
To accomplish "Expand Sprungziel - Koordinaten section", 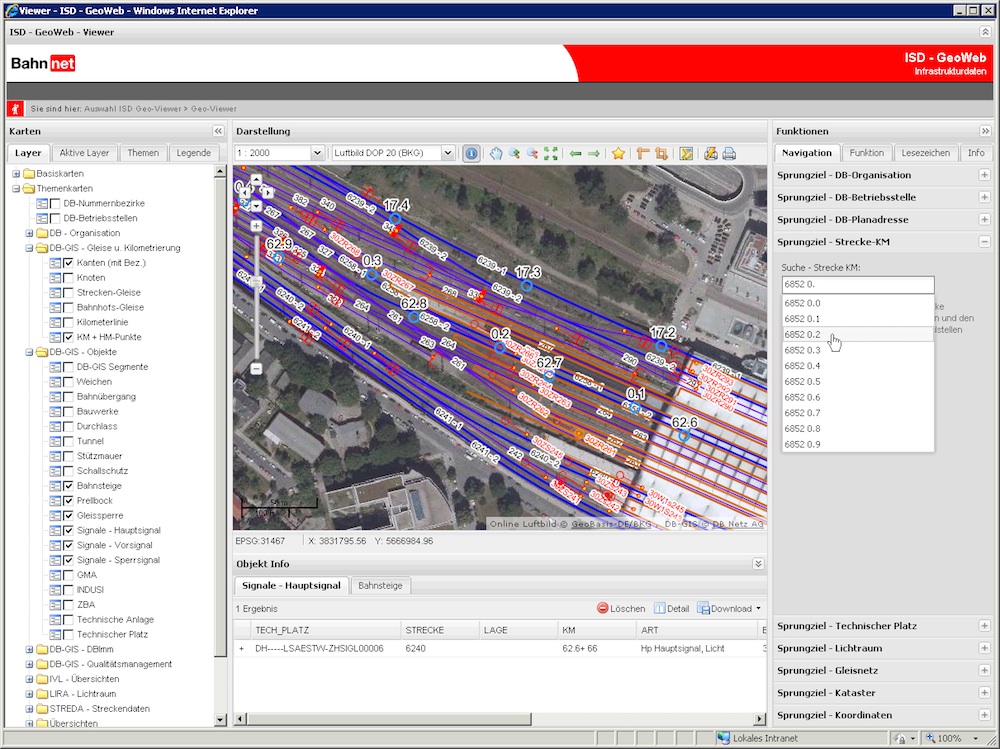I will 984,715.
